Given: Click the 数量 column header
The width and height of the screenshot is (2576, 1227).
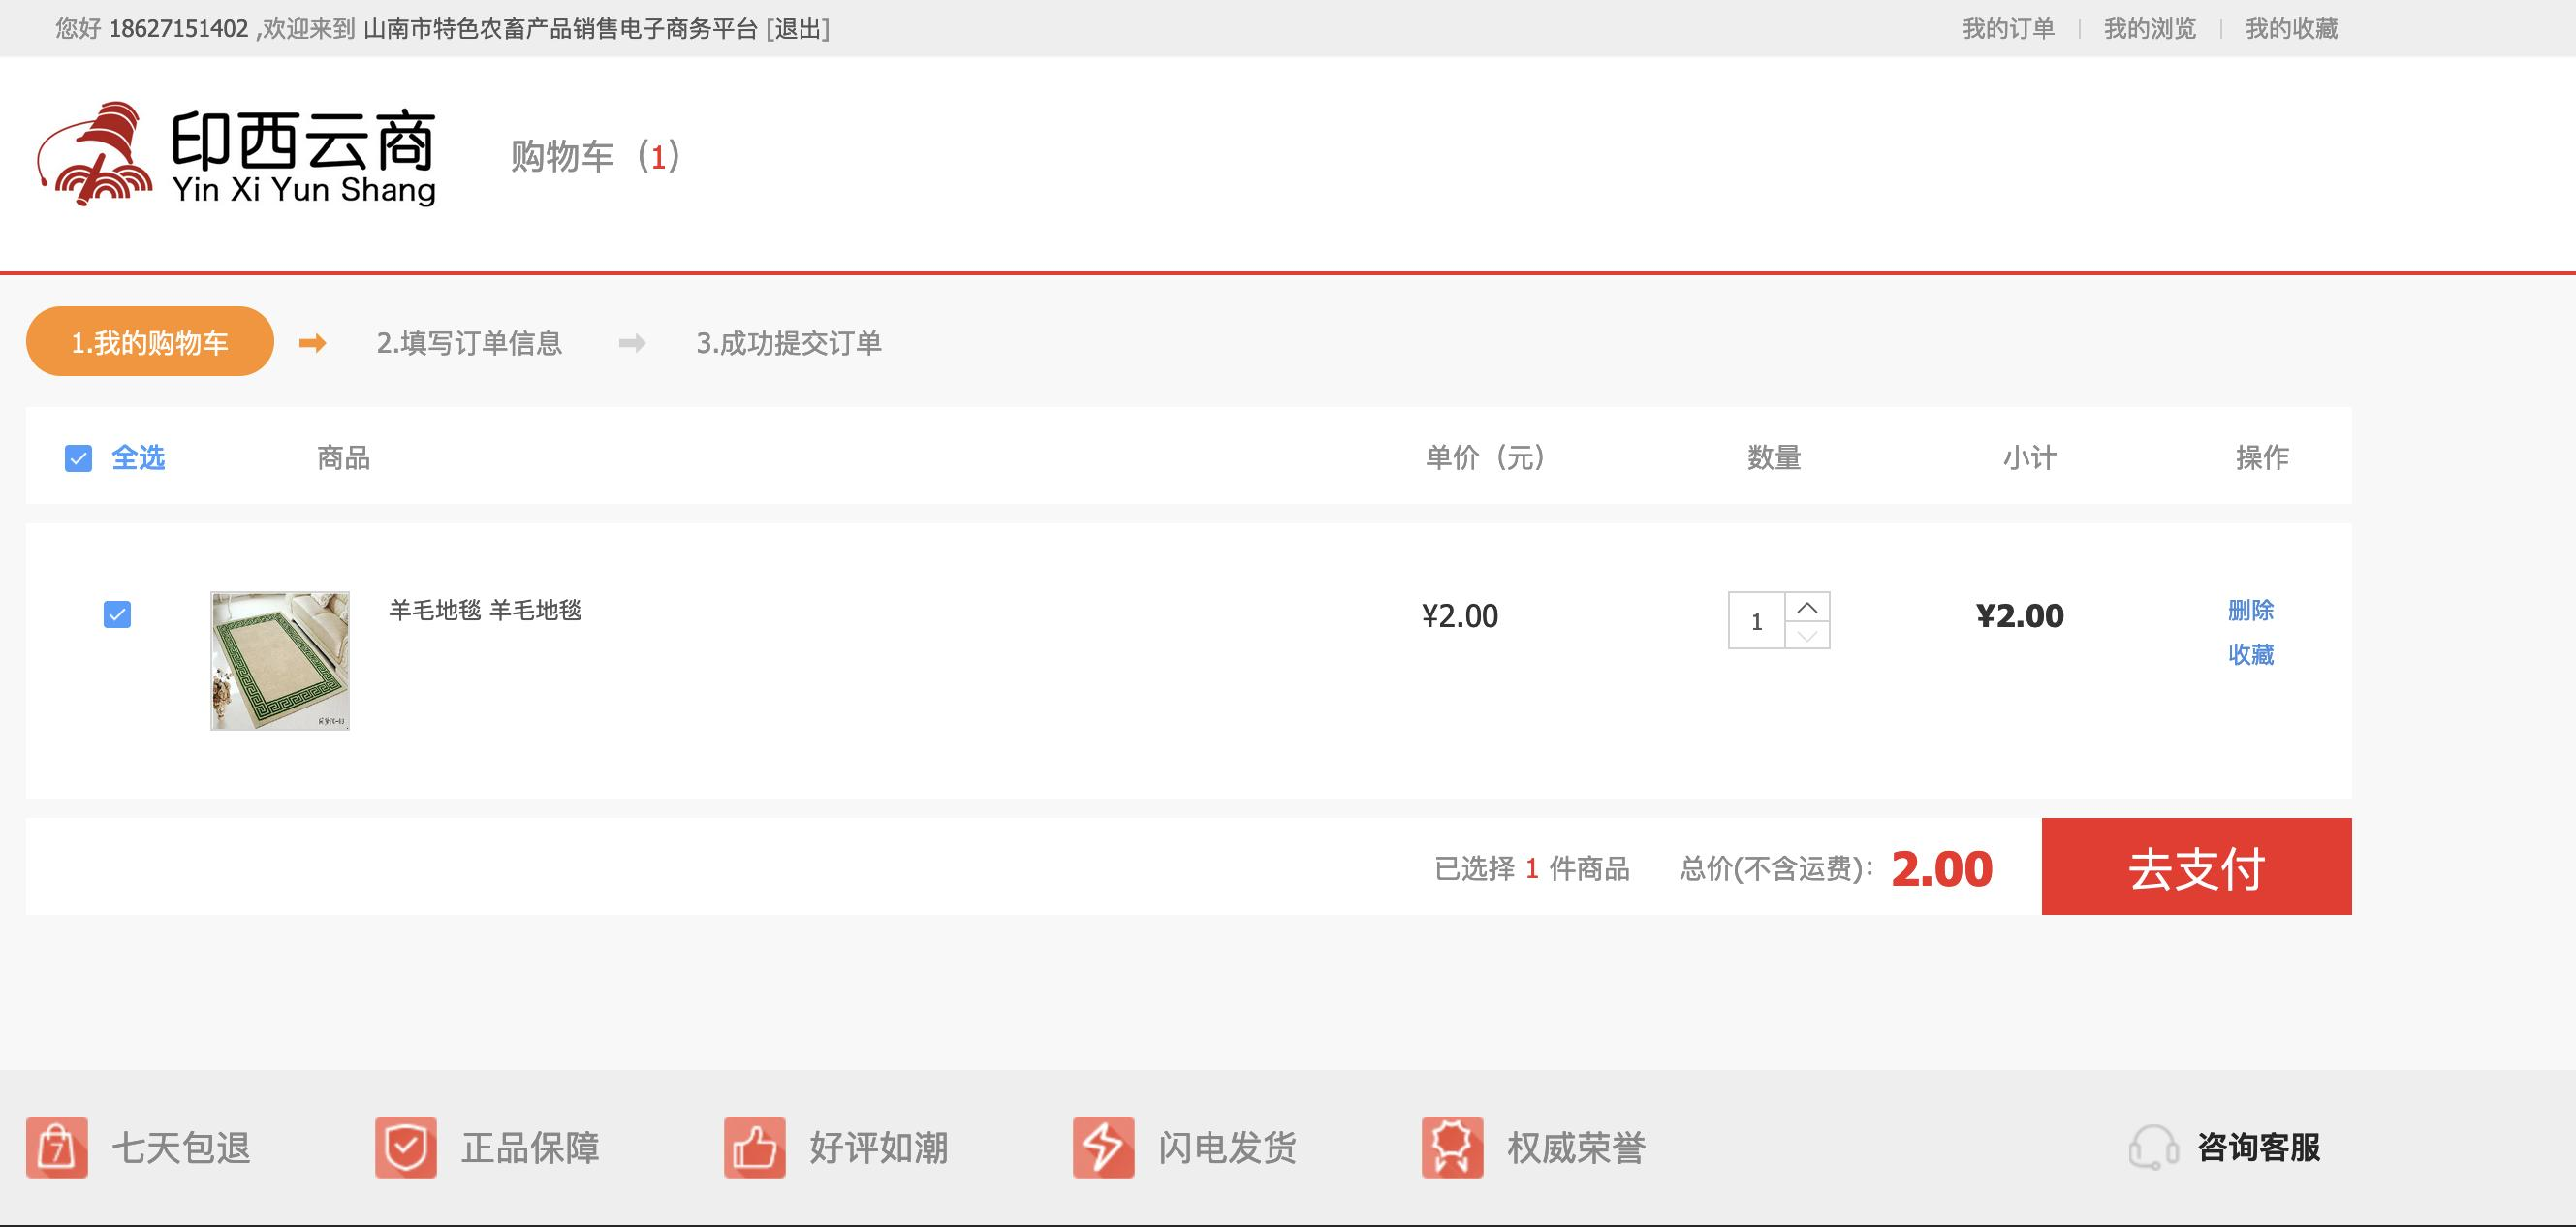Looking at the screenshot, I should click(x=1774, y=458).
